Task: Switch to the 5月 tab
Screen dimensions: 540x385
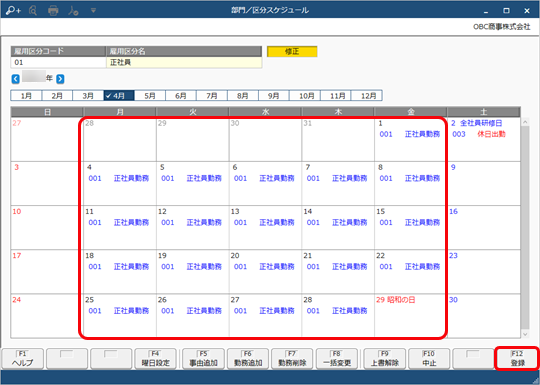Action: (x=150, y=95)
